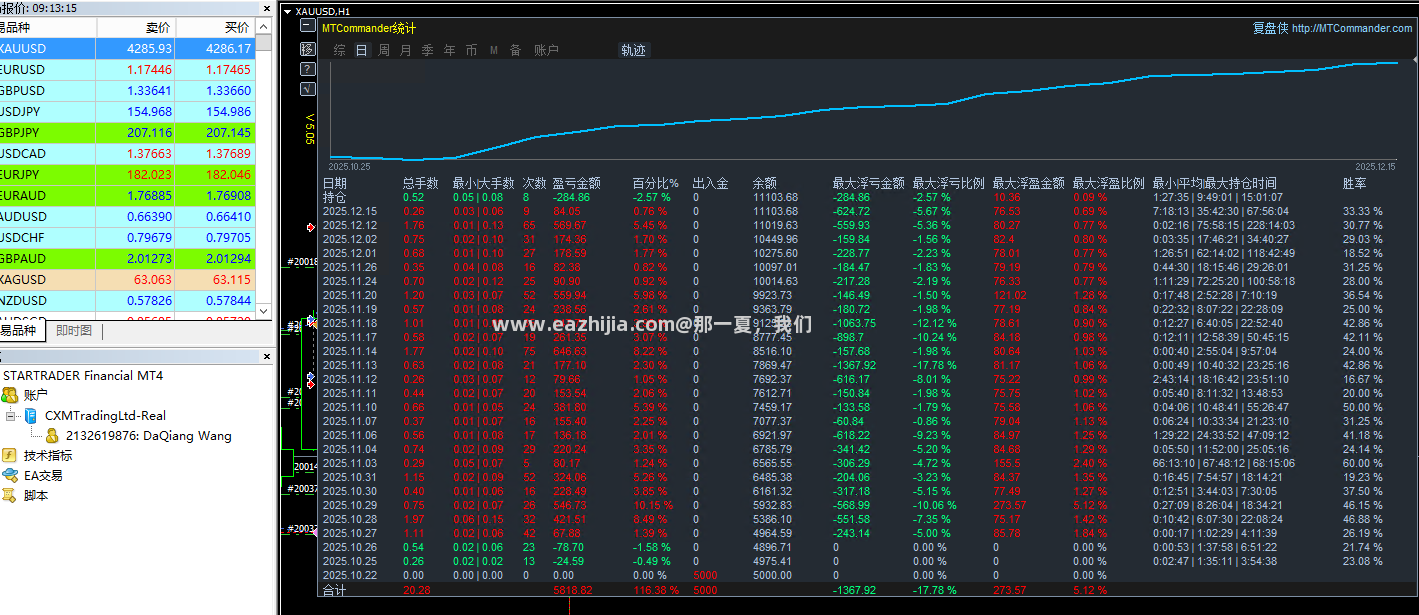Click the 买价 ask column header
Image resolution: width=1419 pixels, height=615 pixels.
click(x=215, y=27)
